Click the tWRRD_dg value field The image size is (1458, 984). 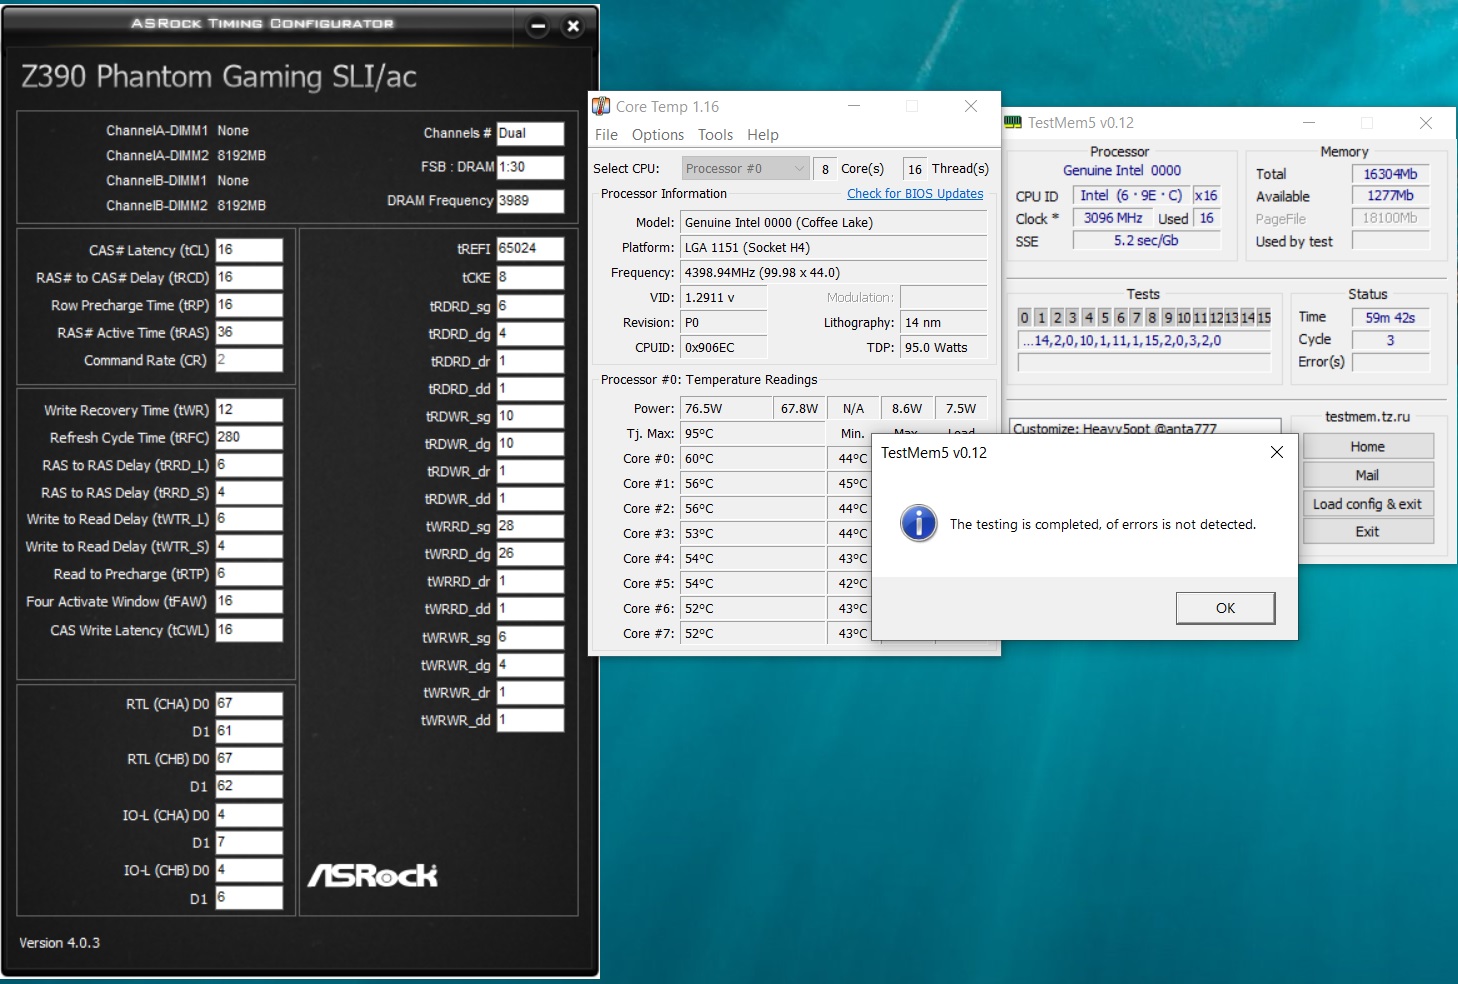pos(530,554)
